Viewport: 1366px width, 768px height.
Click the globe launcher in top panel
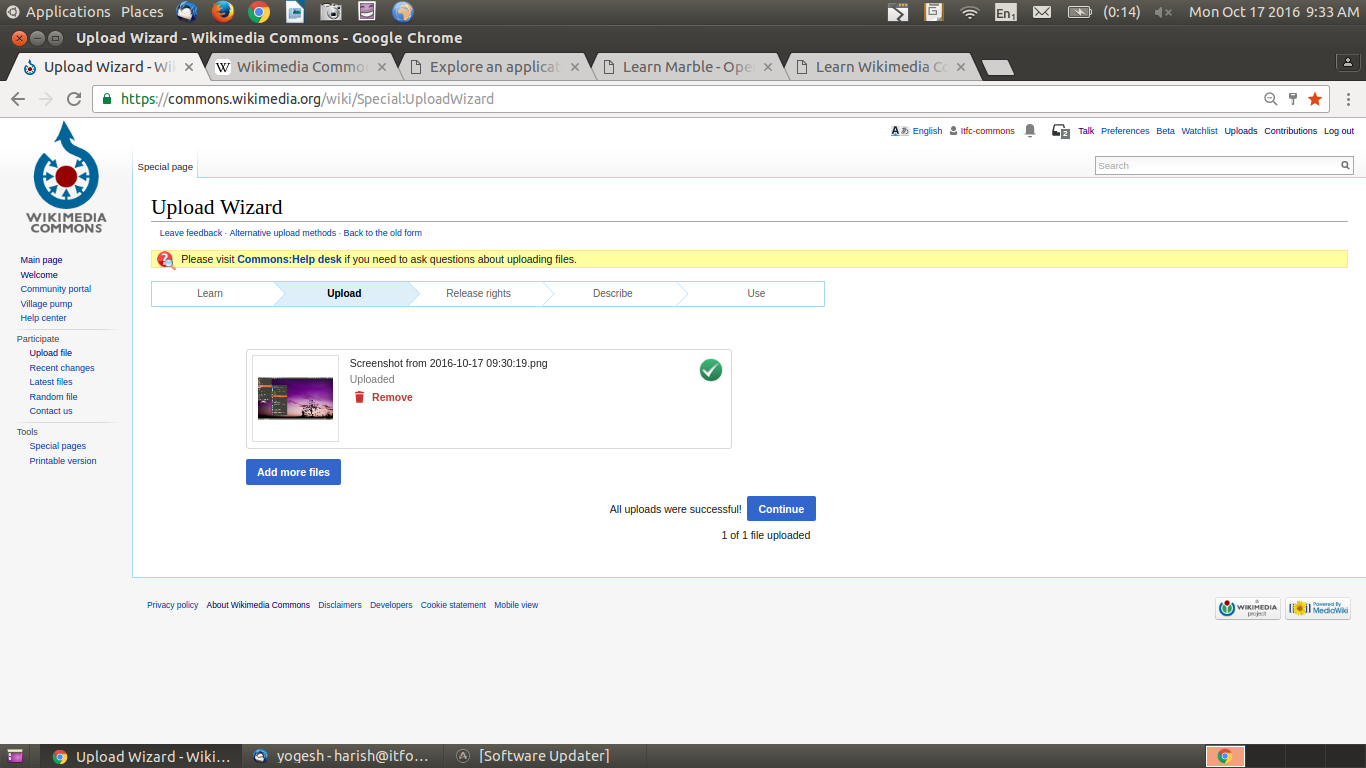point(402,12)
